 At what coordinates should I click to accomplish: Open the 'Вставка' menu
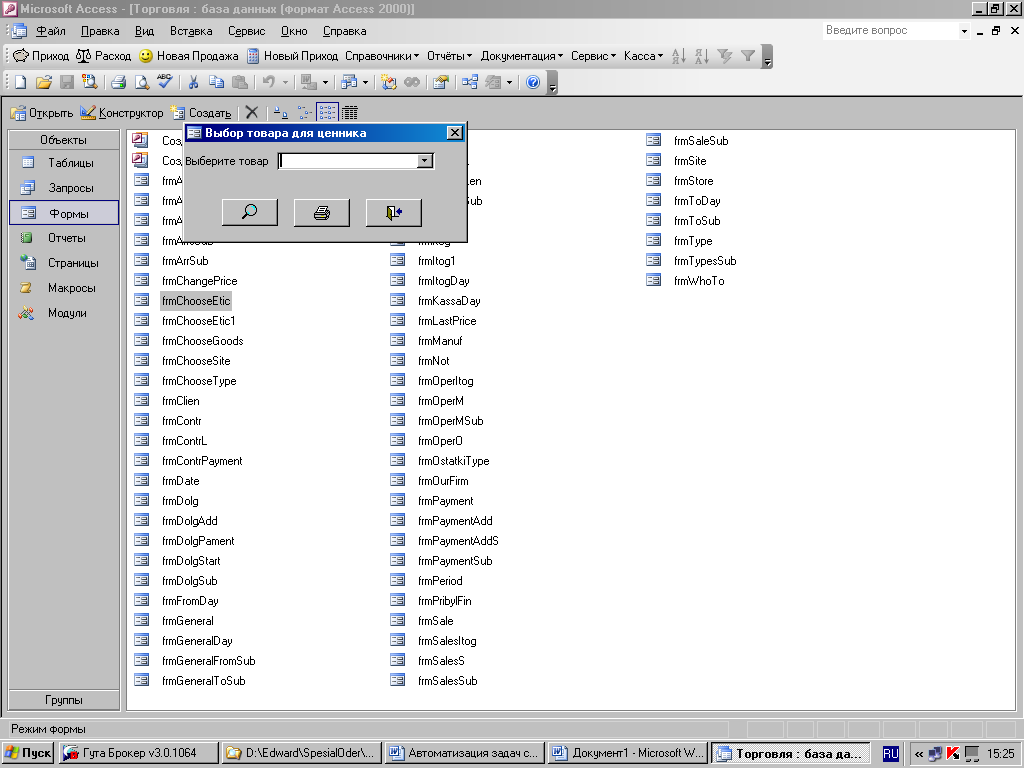191,31
